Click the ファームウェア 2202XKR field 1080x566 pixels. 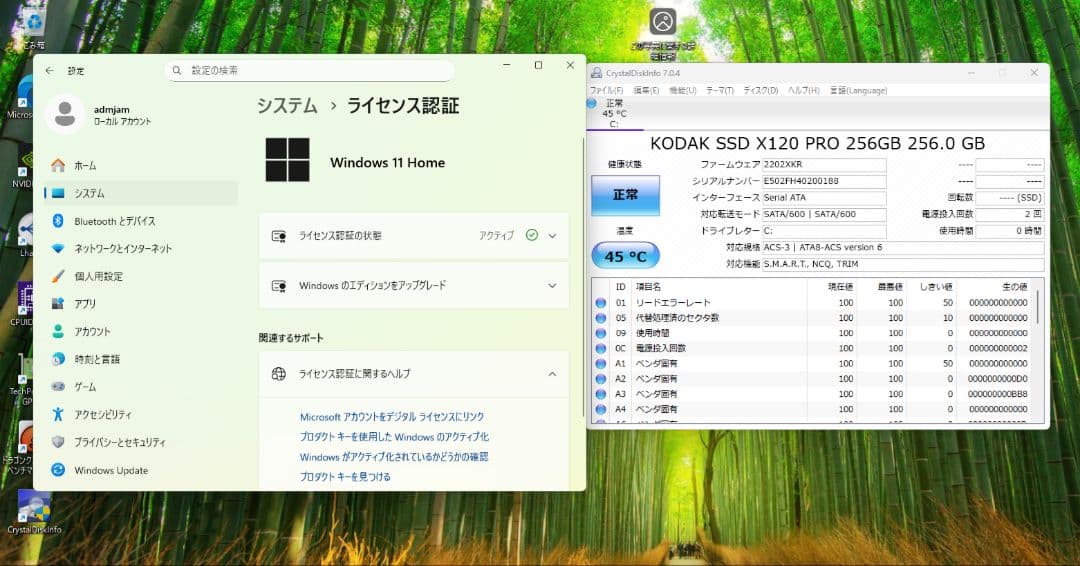click(824, 165)
